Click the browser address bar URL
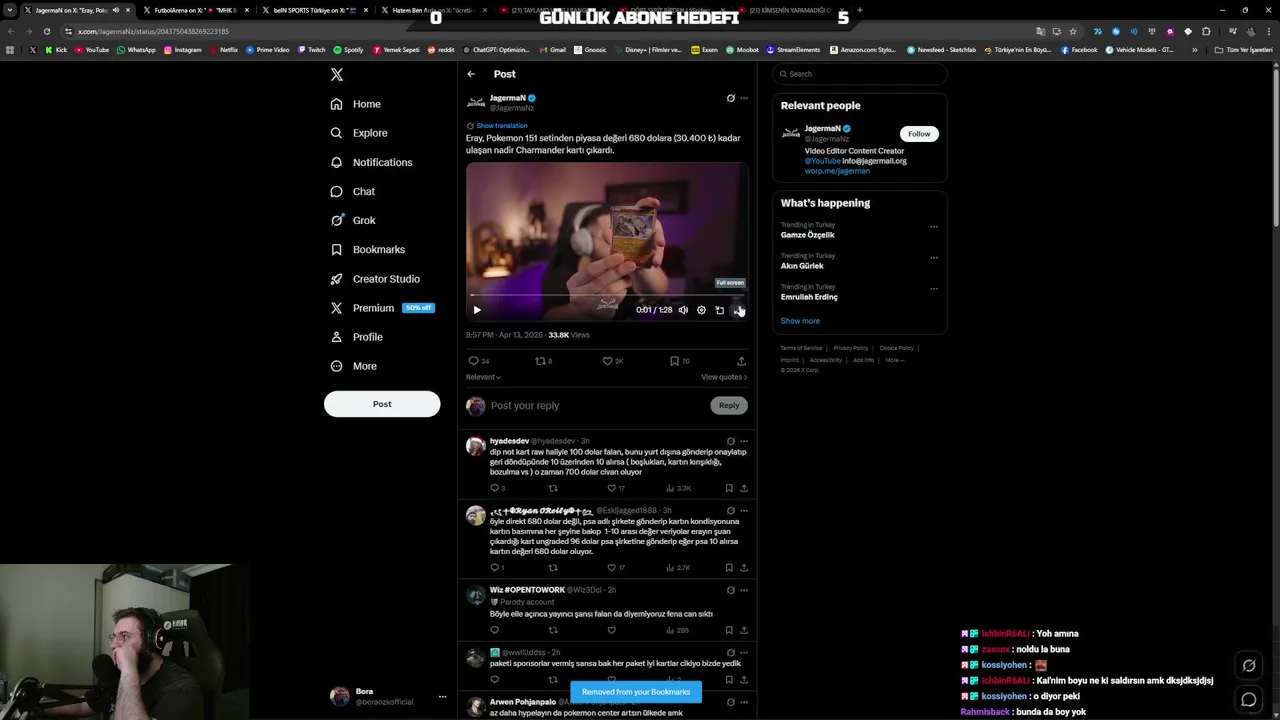Screen dimensions: 1280x720 point(153,31)
